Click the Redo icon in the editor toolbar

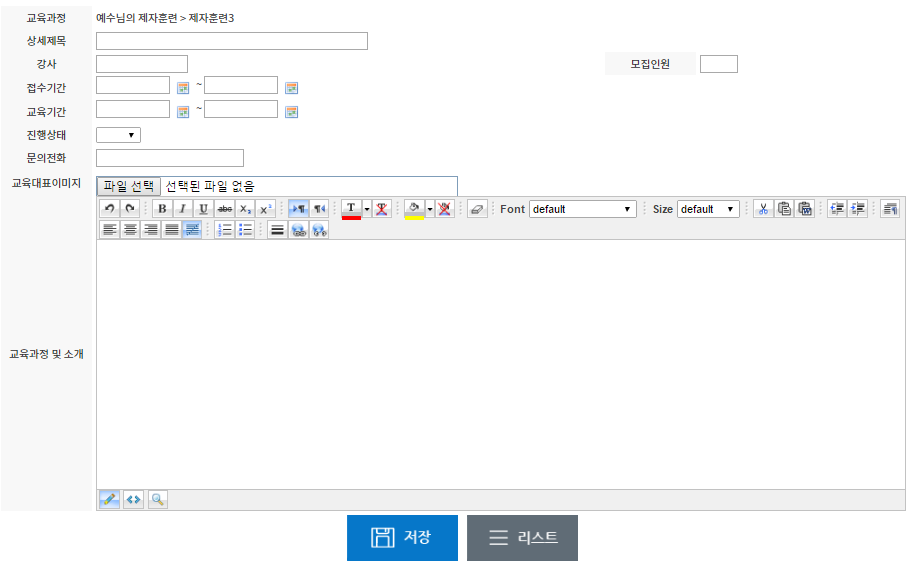click(x=130, y=209)
